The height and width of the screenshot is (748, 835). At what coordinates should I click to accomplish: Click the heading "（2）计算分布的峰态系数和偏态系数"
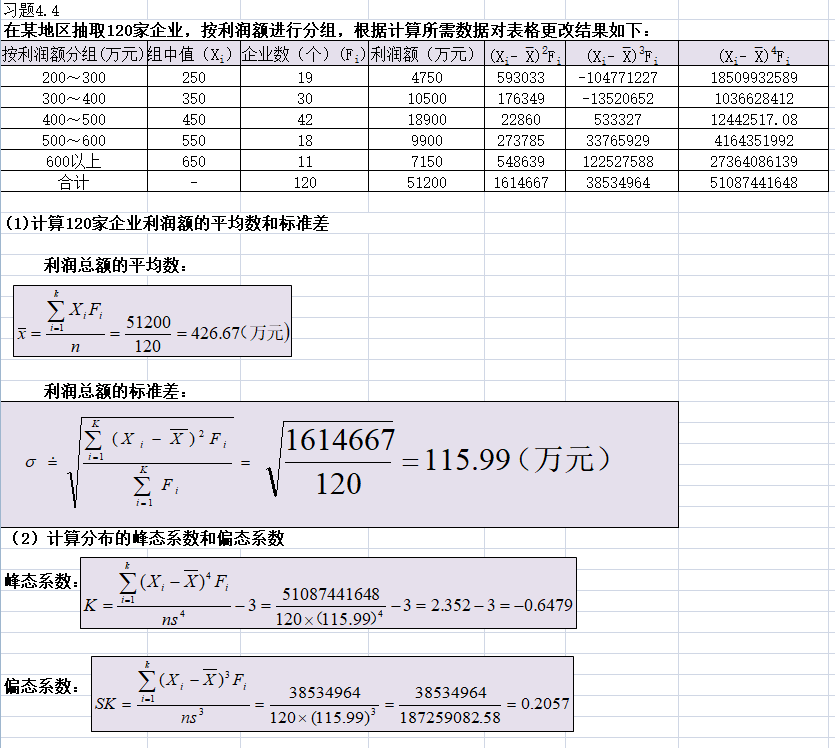pyautogui.click(x=147, y=538)
